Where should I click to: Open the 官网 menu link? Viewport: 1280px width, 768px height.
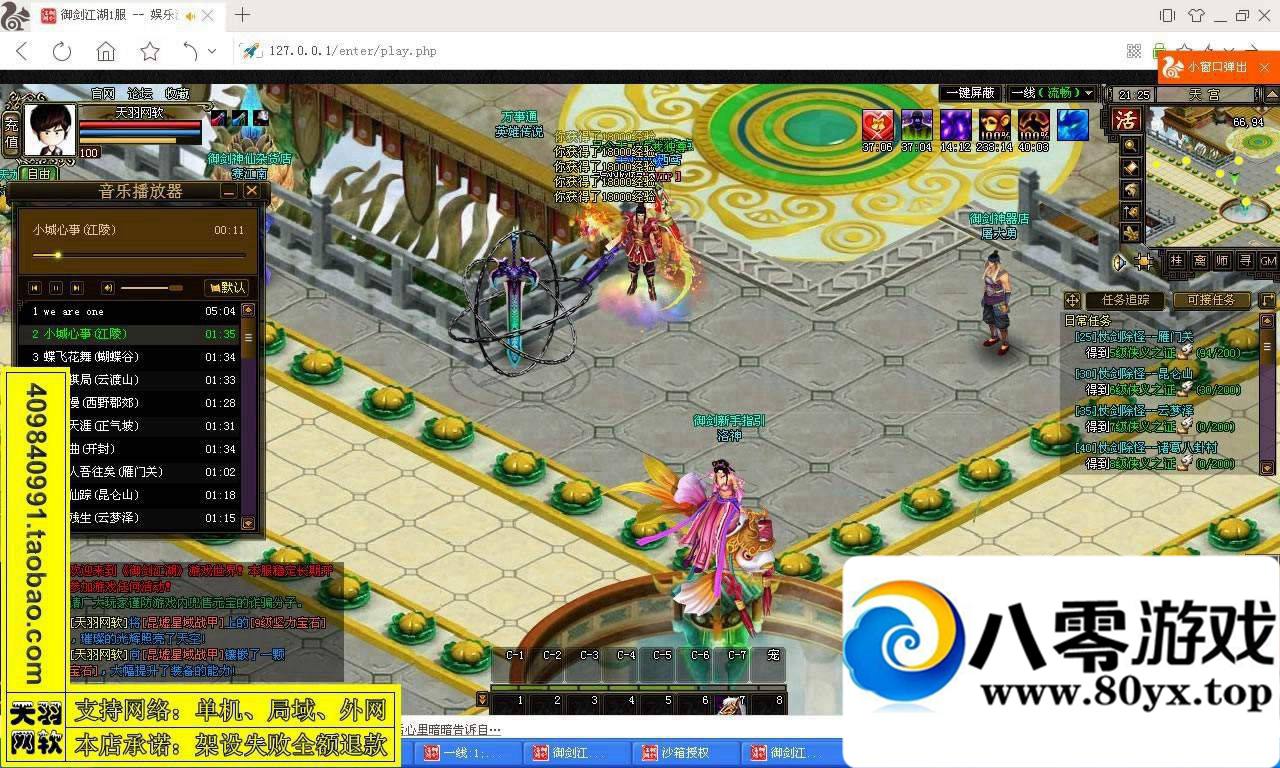[102, 93]
